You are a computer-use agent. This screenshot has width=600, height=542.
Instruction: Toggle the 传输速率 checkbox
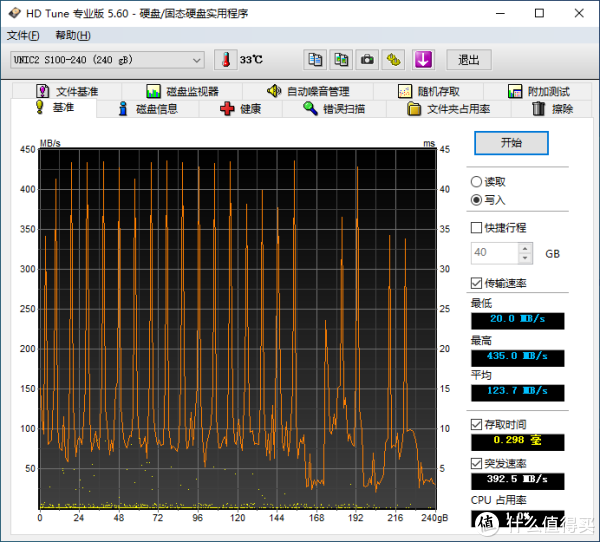476,283
